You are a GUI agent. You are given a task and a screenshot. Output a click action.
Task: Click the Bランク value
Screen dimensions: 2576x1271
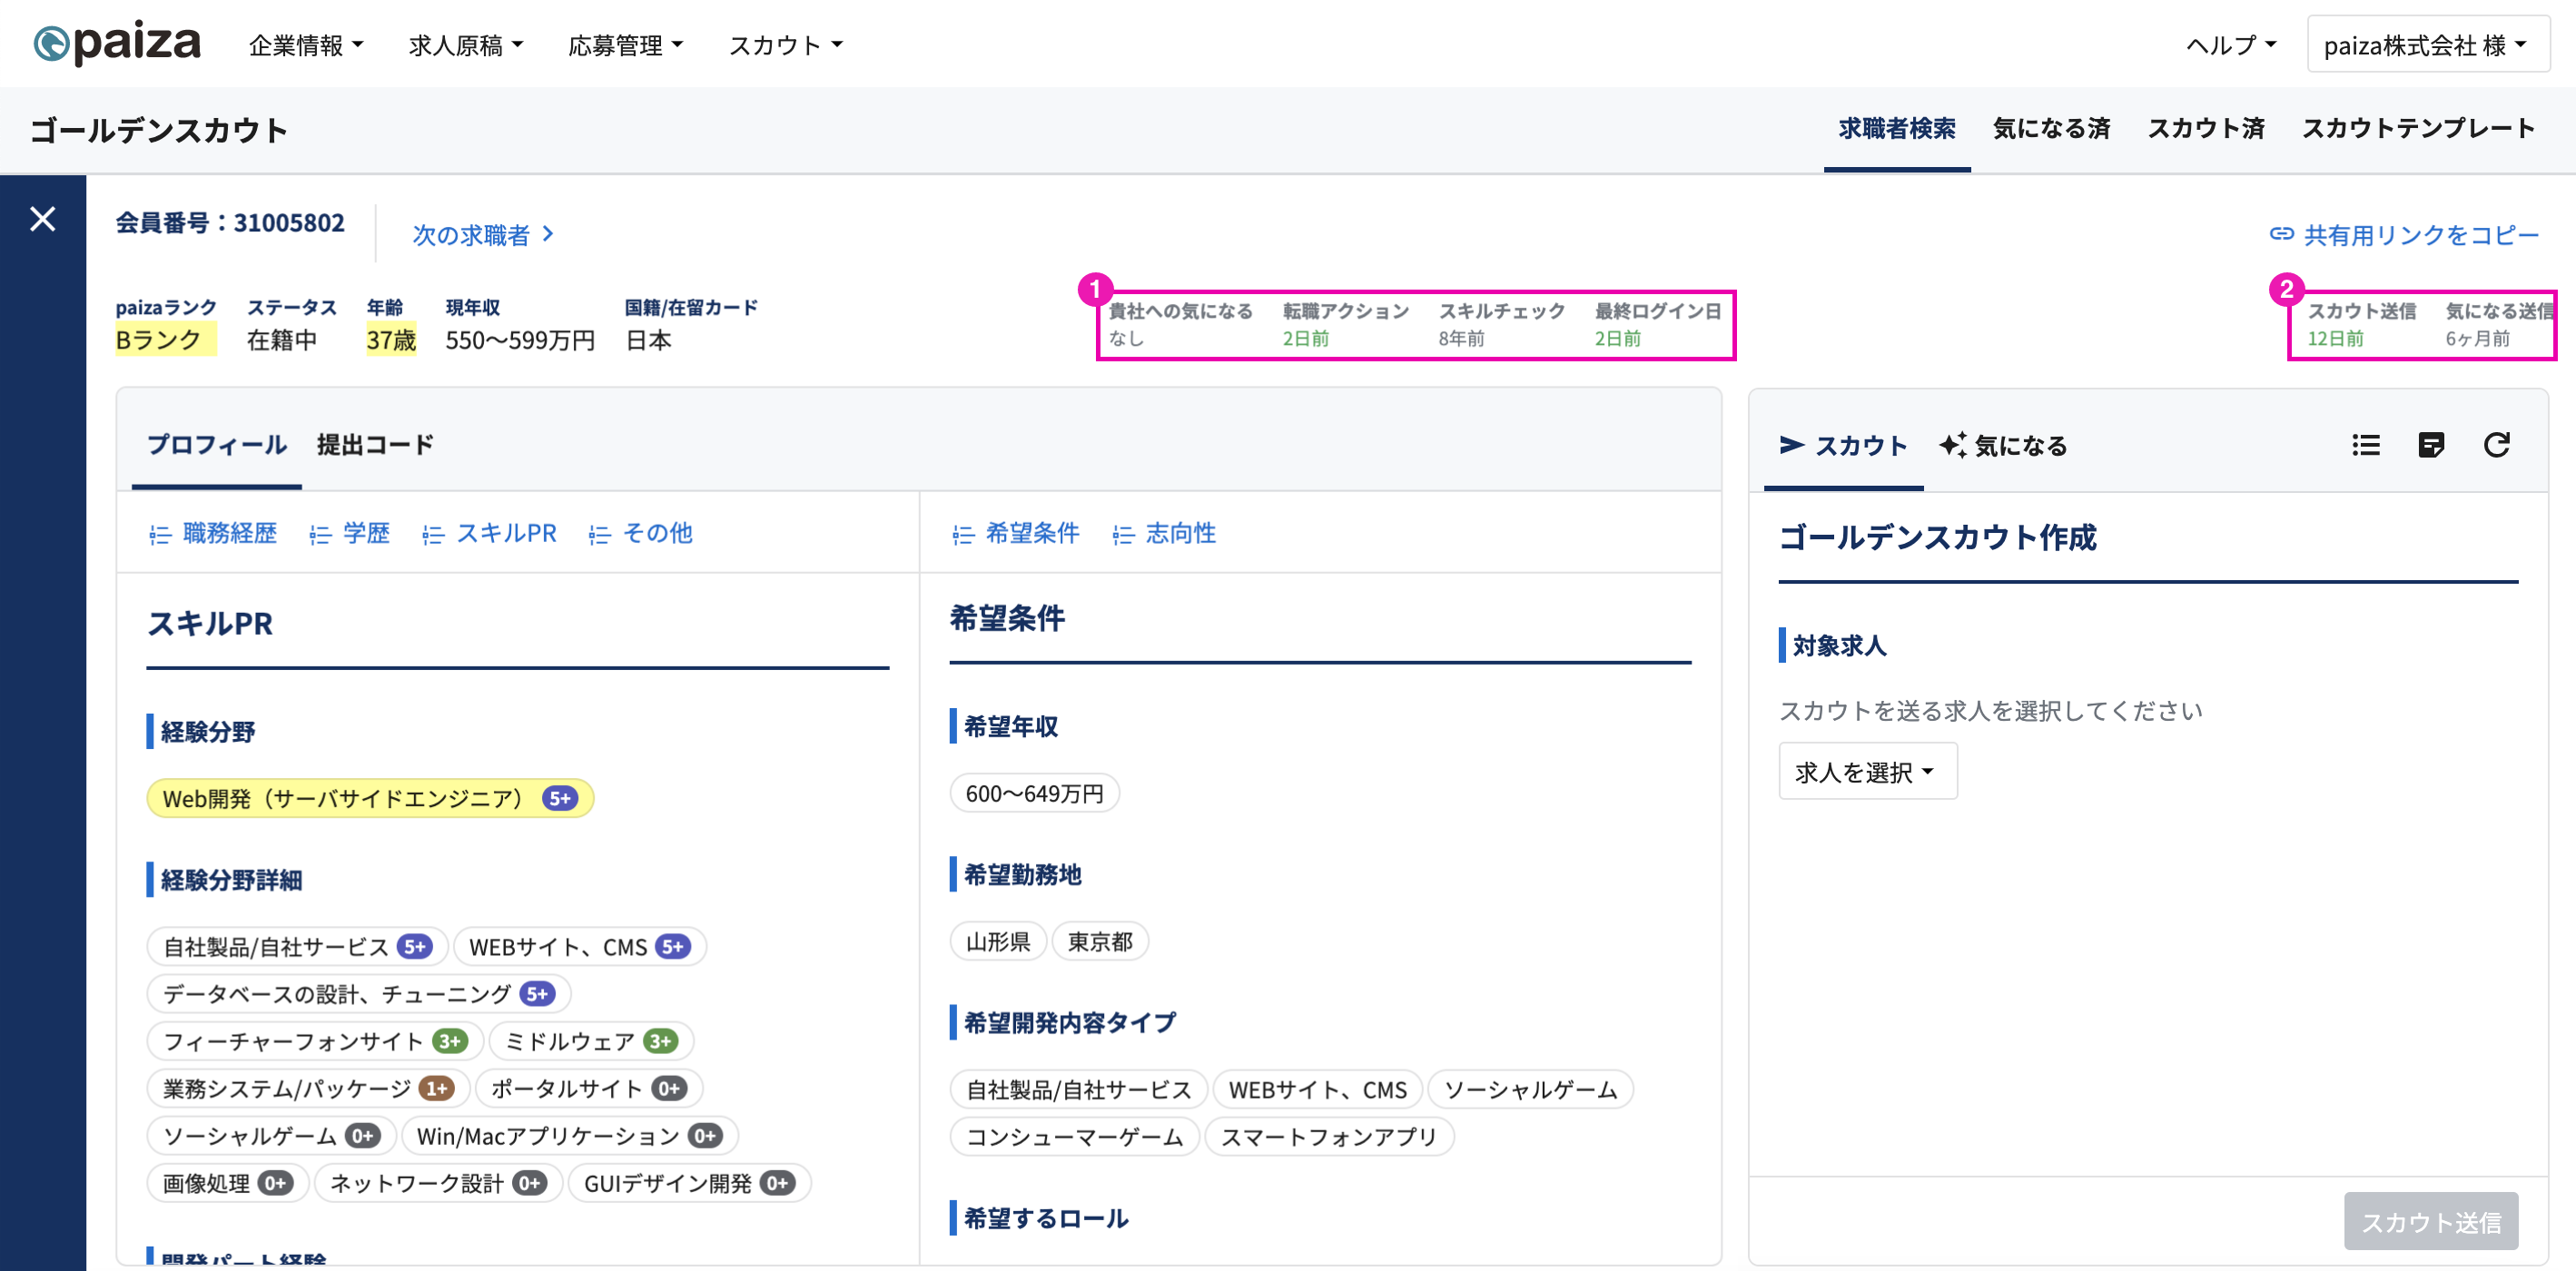pos(166,339)
